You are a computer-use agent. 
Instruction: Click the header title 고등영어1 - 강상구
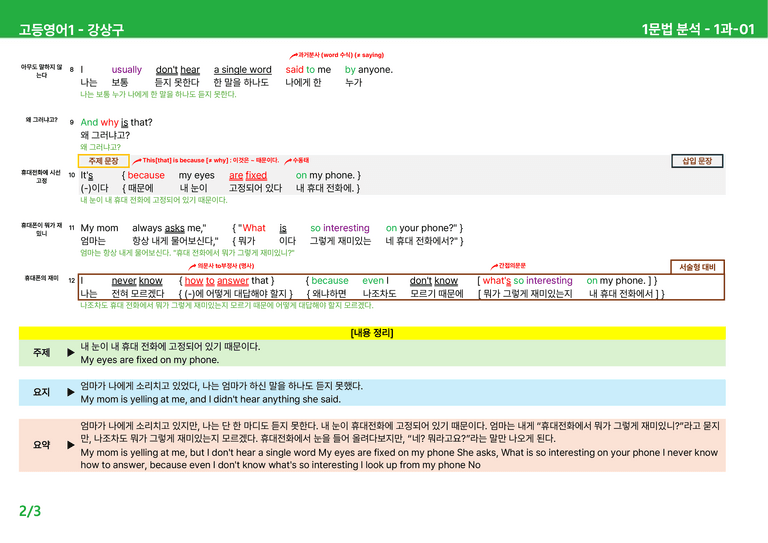(x=71, y=29)
